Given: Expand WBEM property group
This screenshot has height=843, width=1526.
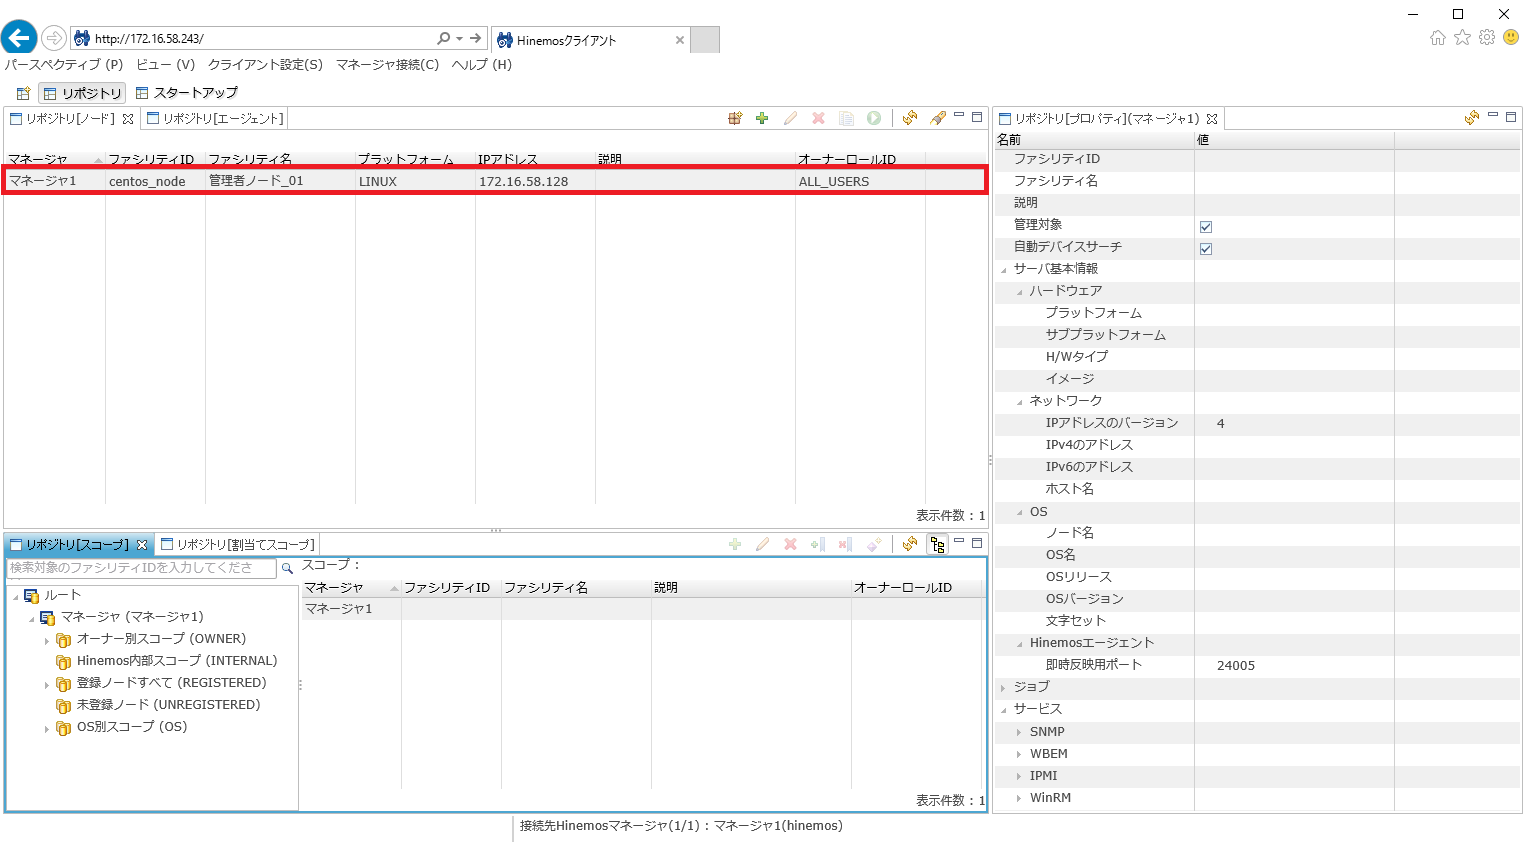Looking at the screenshot, I should click(1020, 754).
